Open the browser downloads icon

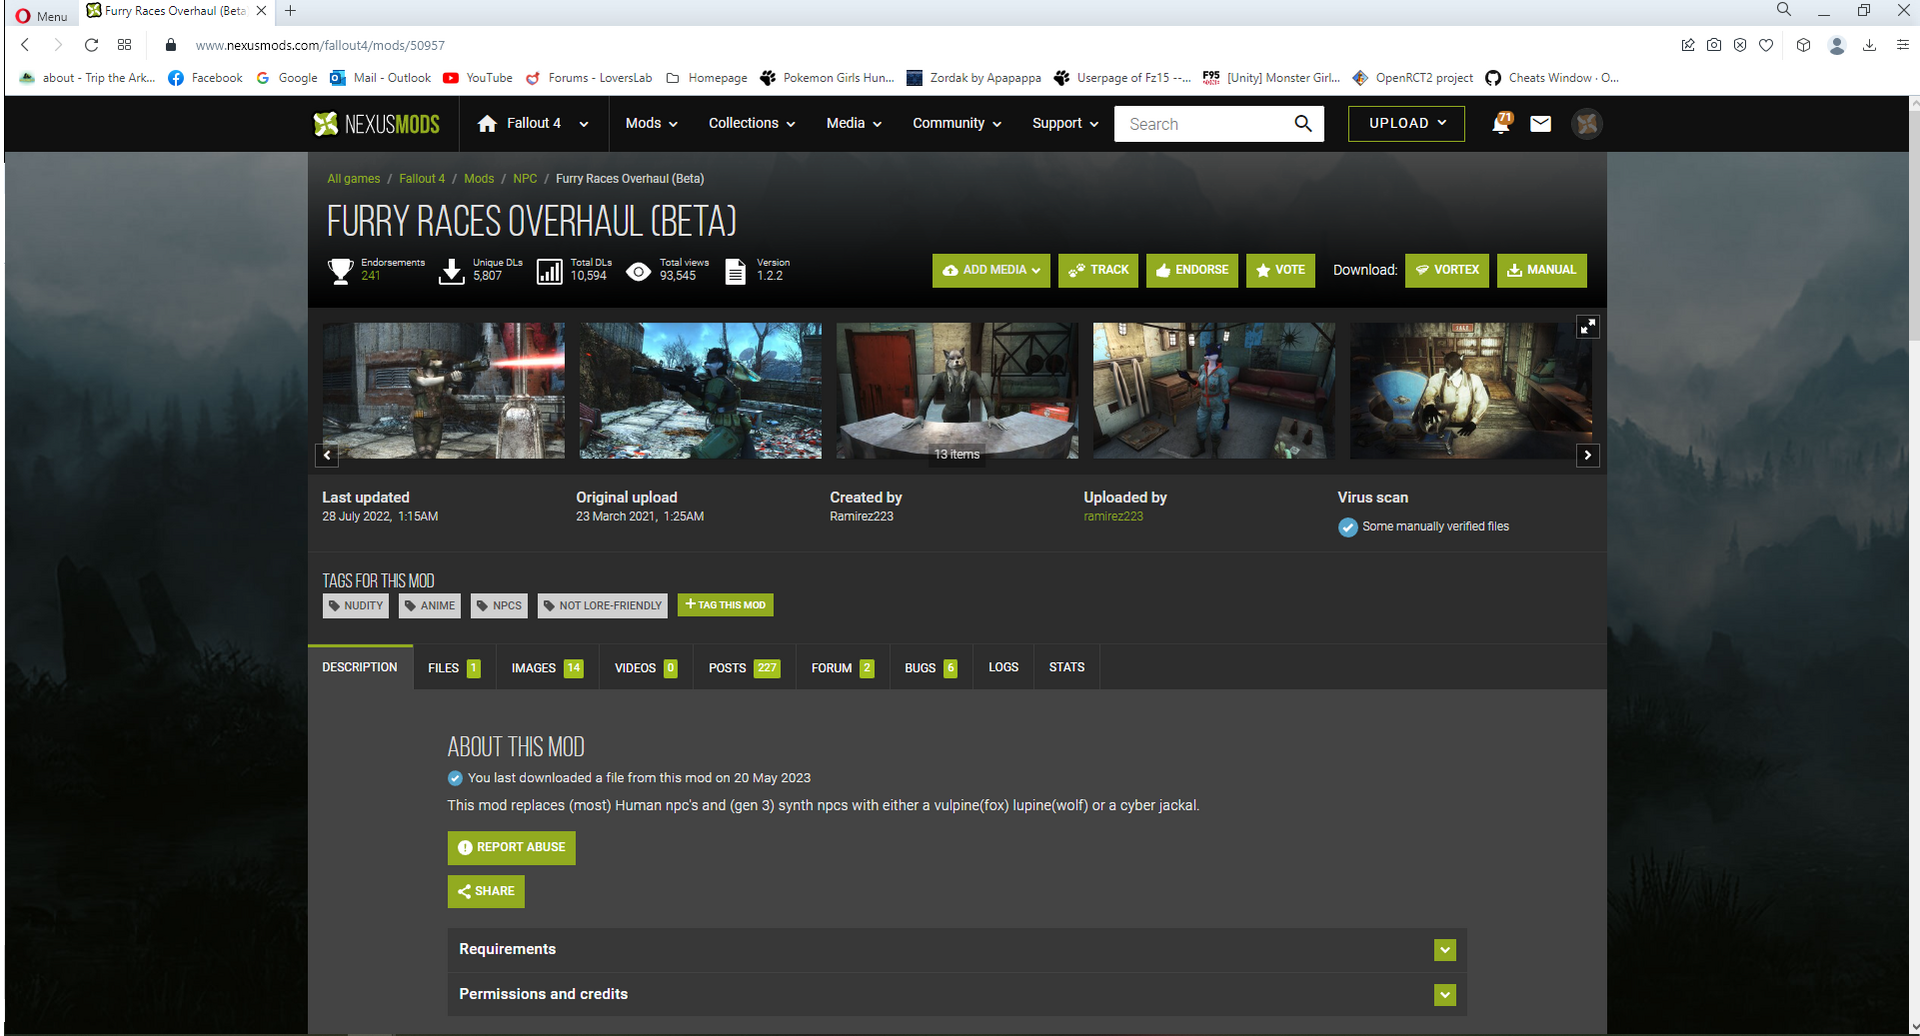[1869, 45]
